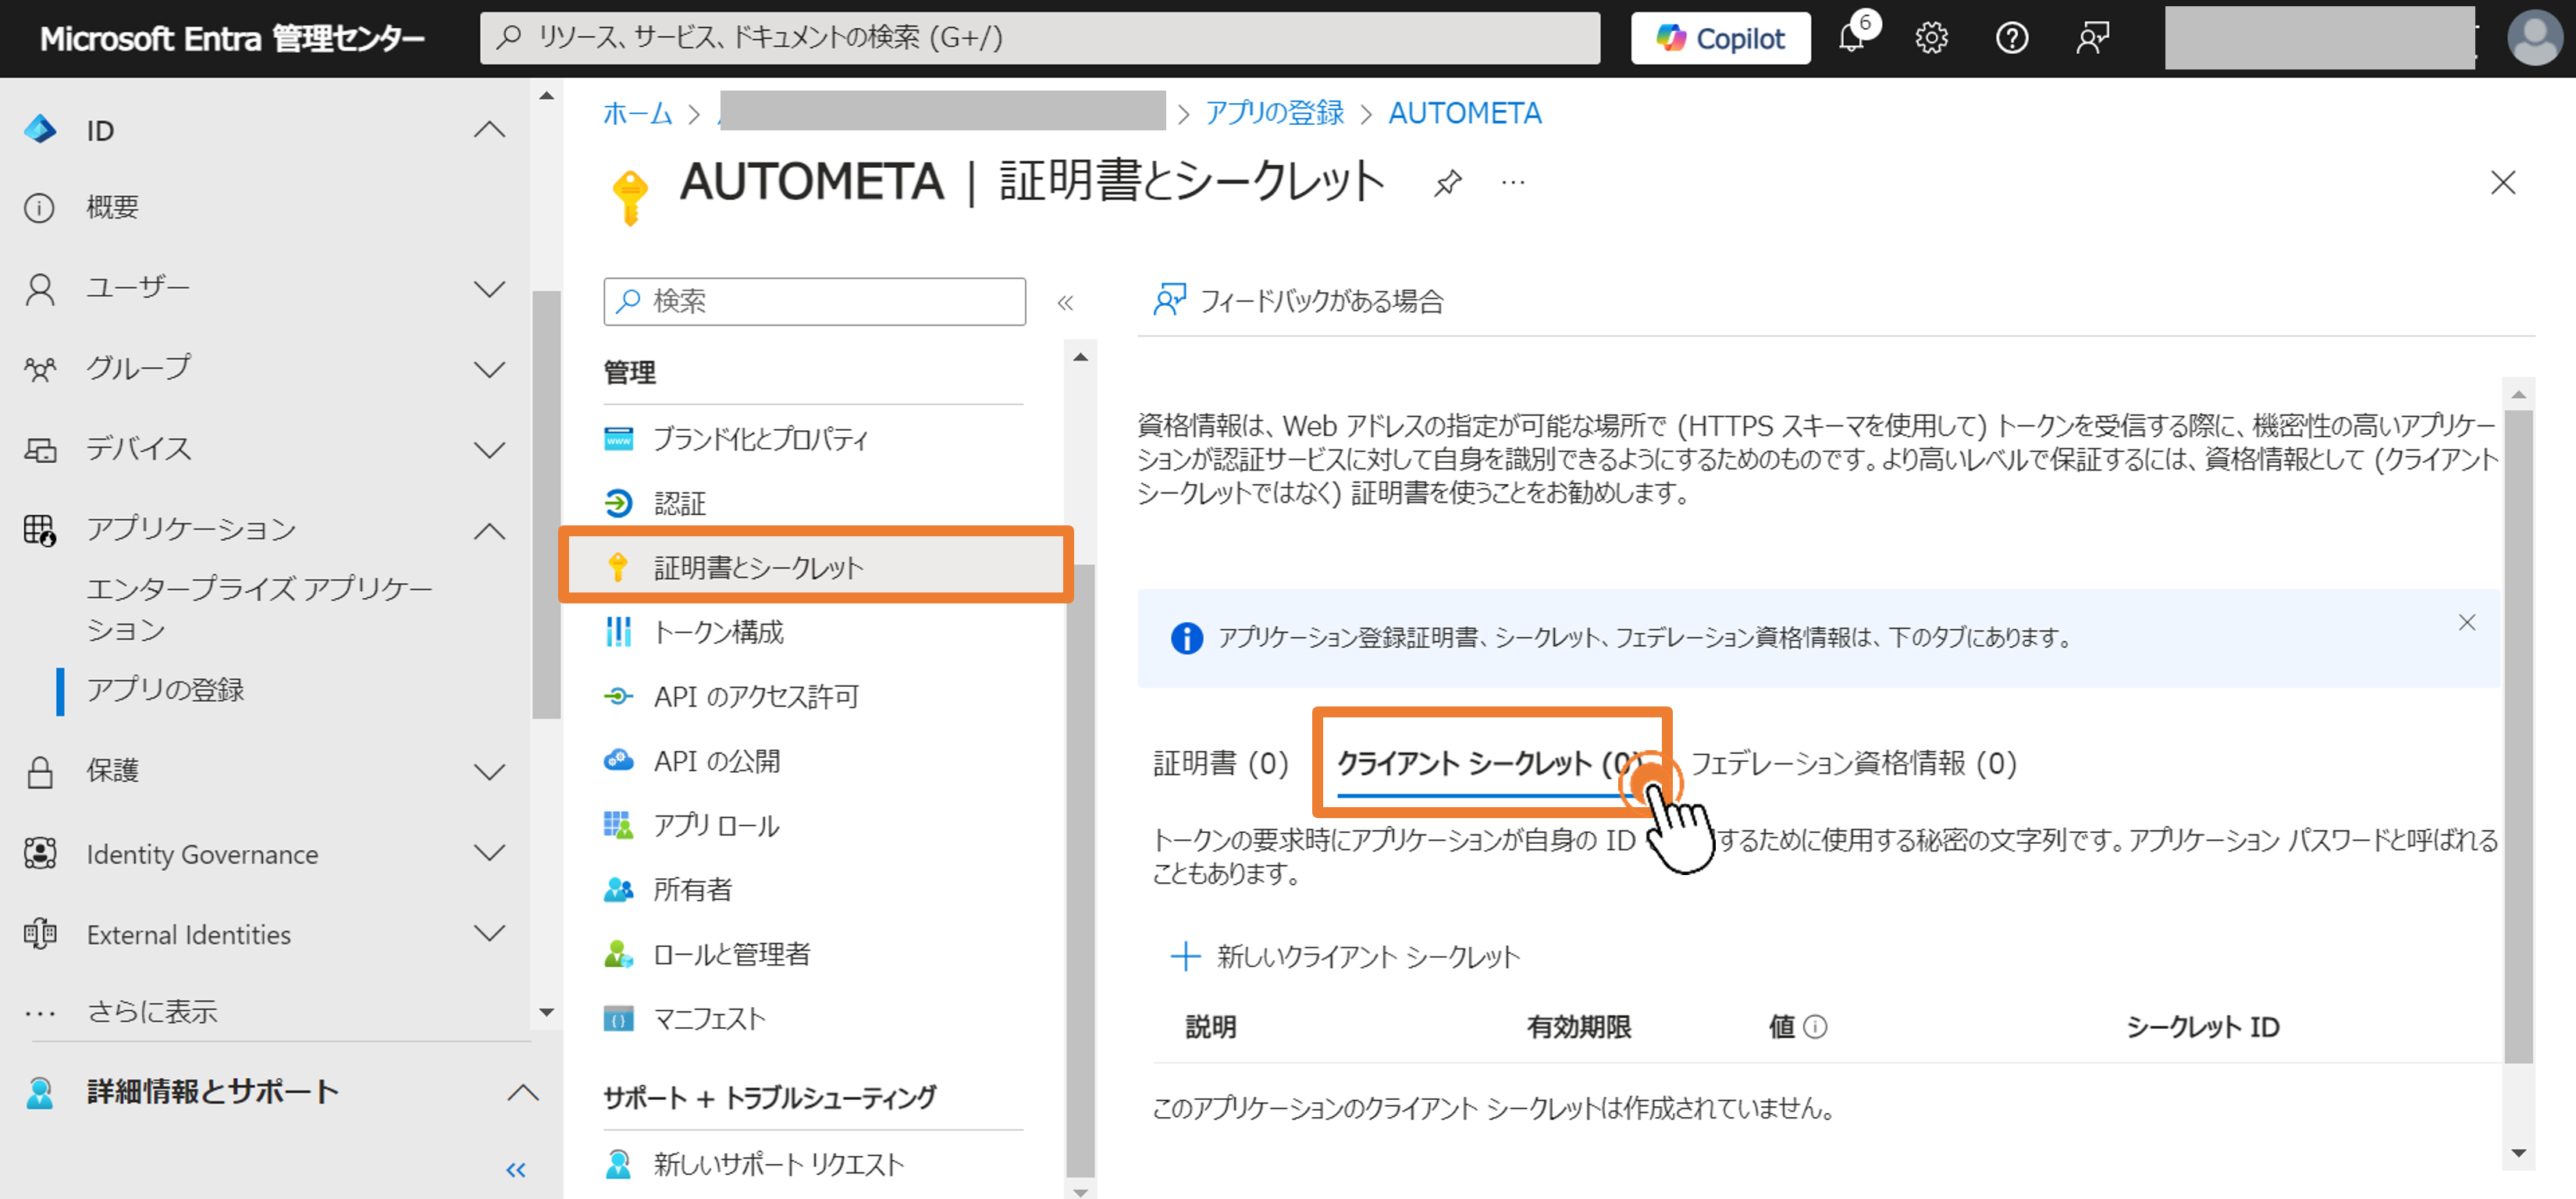Switch to 証明書 (0) tab
This screenshot has width=2576, height=1199.
pos(1220,764)
